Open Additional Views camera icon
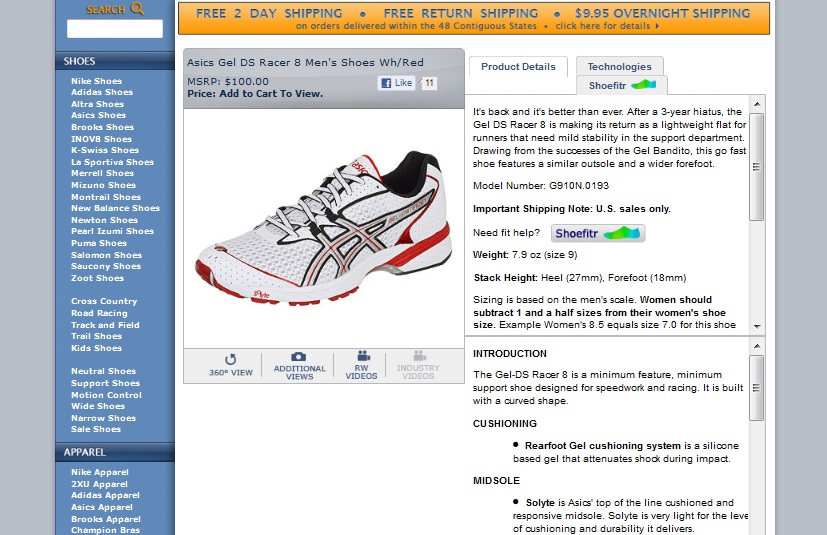Screen dimensions: 827x535 299,357
